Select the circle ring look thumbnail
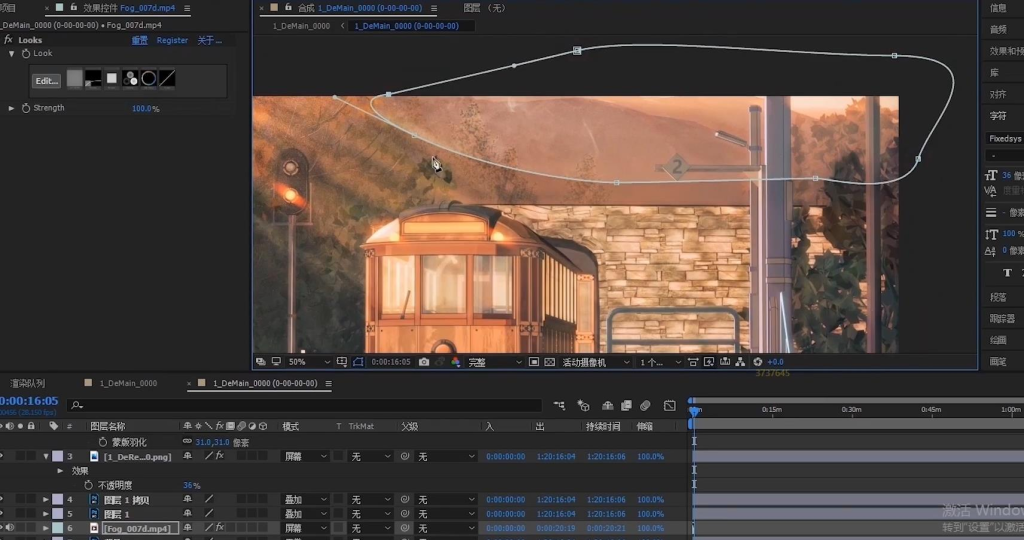 coord(149,78)
